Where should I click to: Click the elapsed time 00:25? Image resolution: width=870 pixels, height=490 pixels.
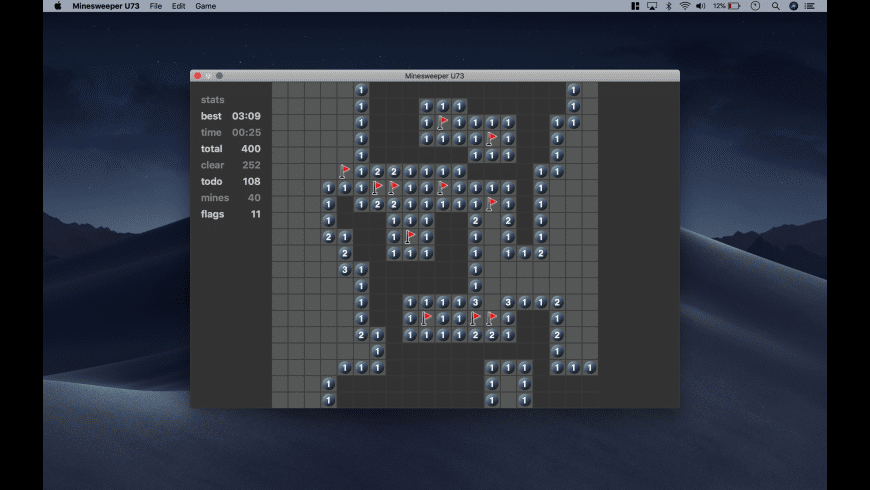point(246,132)
